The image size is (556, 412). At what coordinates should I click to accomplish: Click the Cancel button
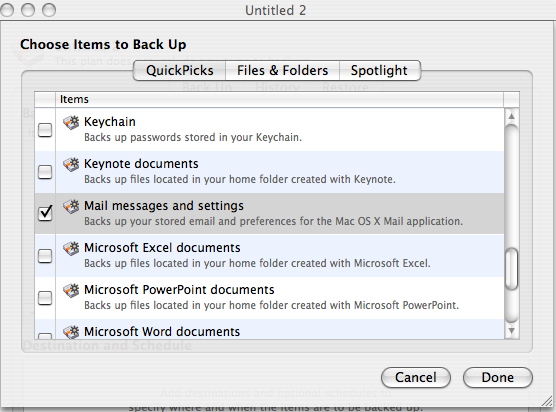tap(416, 377)
